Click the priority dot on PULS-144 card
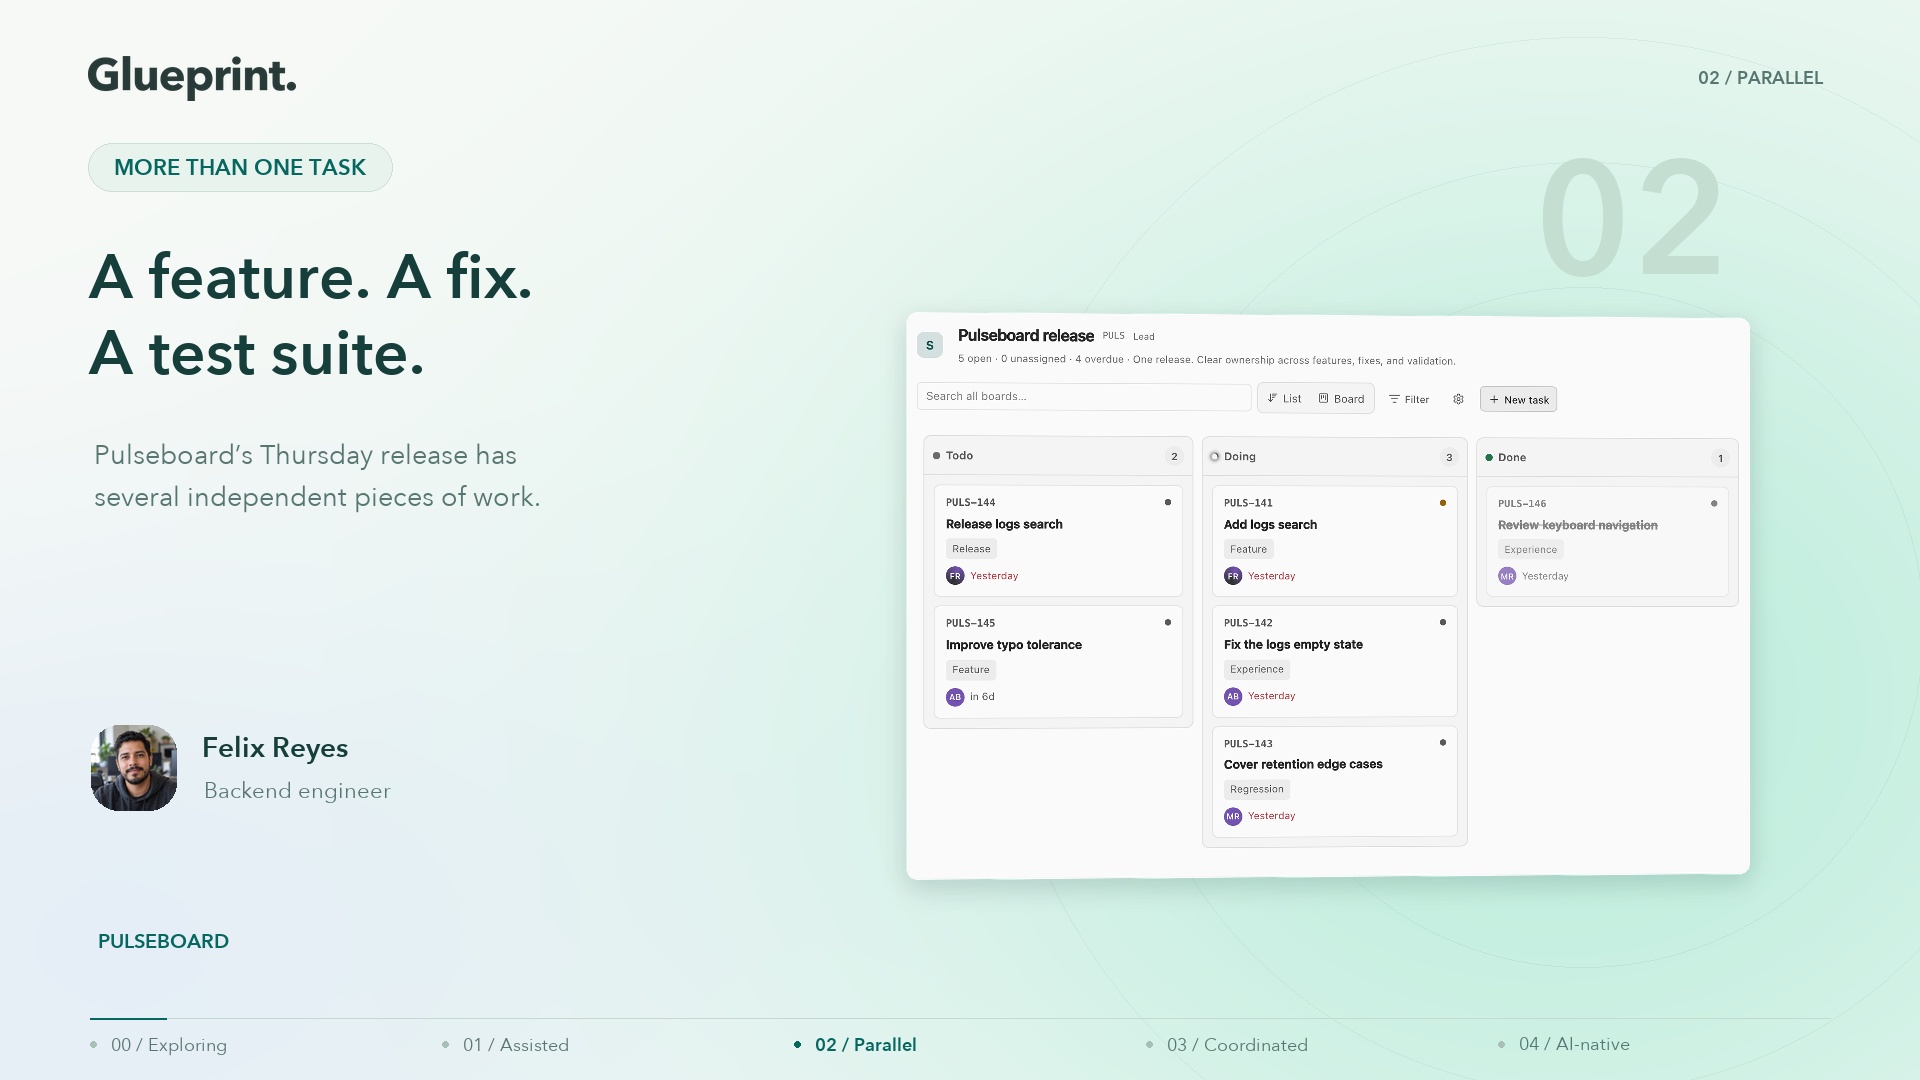 tap(1168, 502)
